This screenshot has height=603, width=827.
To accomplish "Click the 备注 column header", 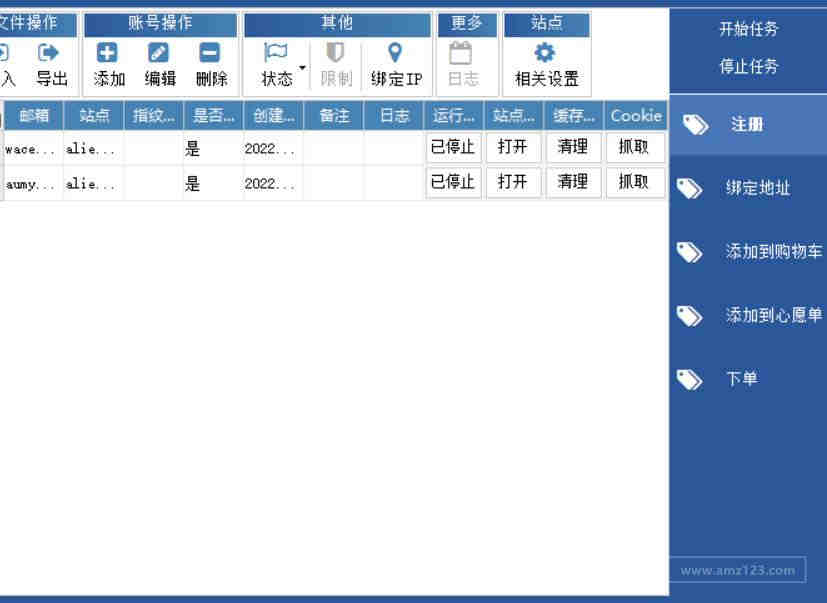I will coord(334,116).
